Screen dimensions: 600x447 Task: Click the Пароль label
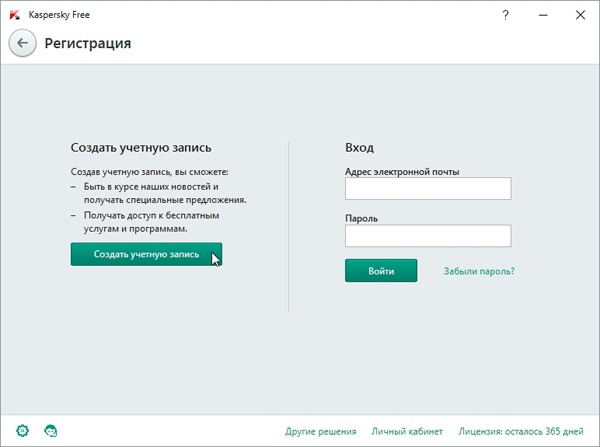pos(362,219)
